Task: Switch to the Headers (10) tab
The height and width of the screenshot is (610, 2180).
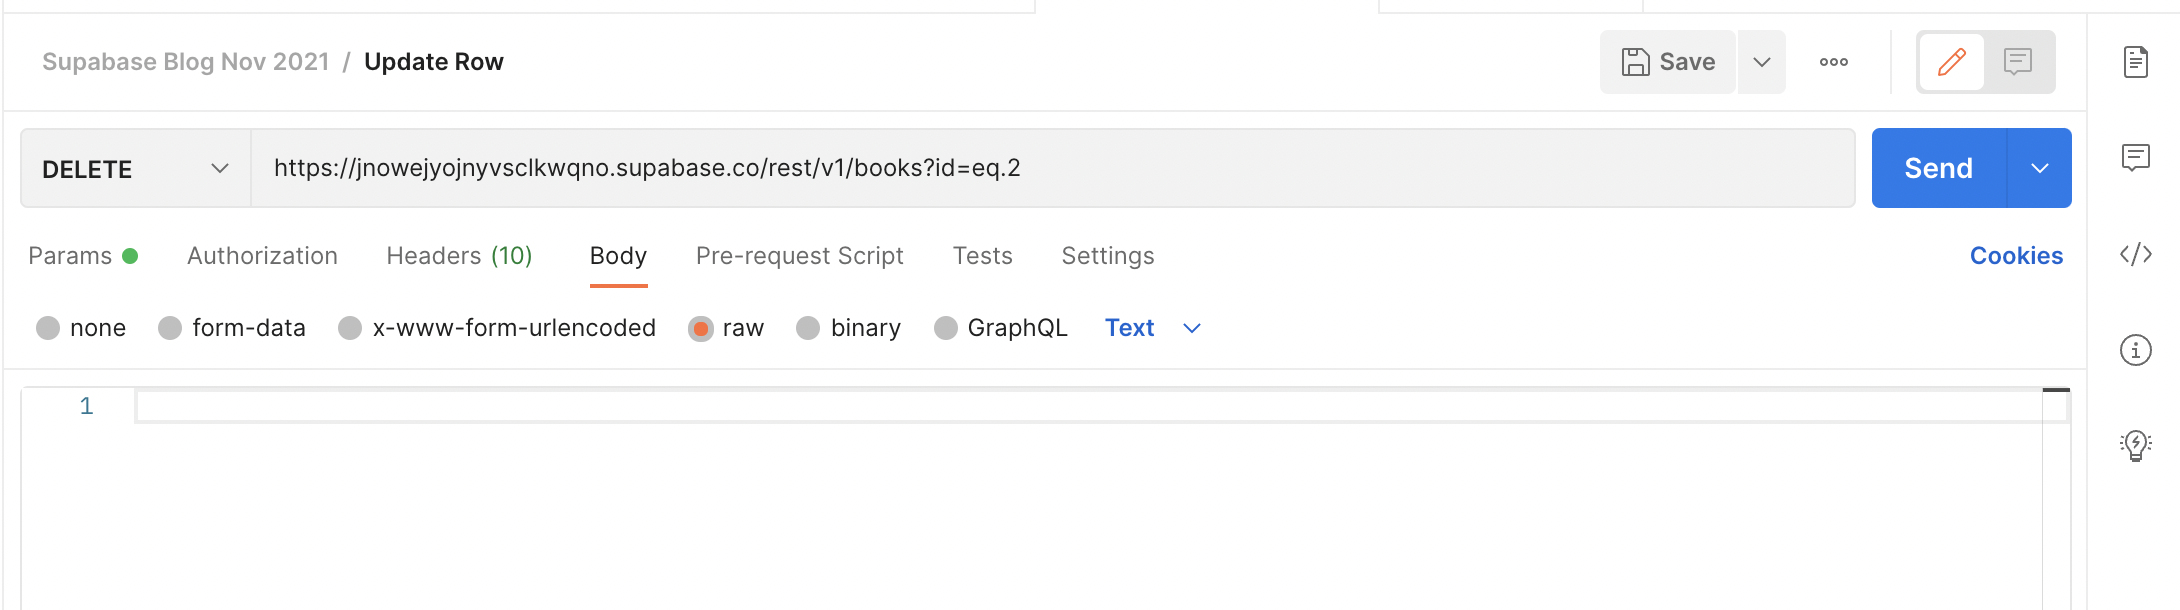Action: tap(459, 256)
